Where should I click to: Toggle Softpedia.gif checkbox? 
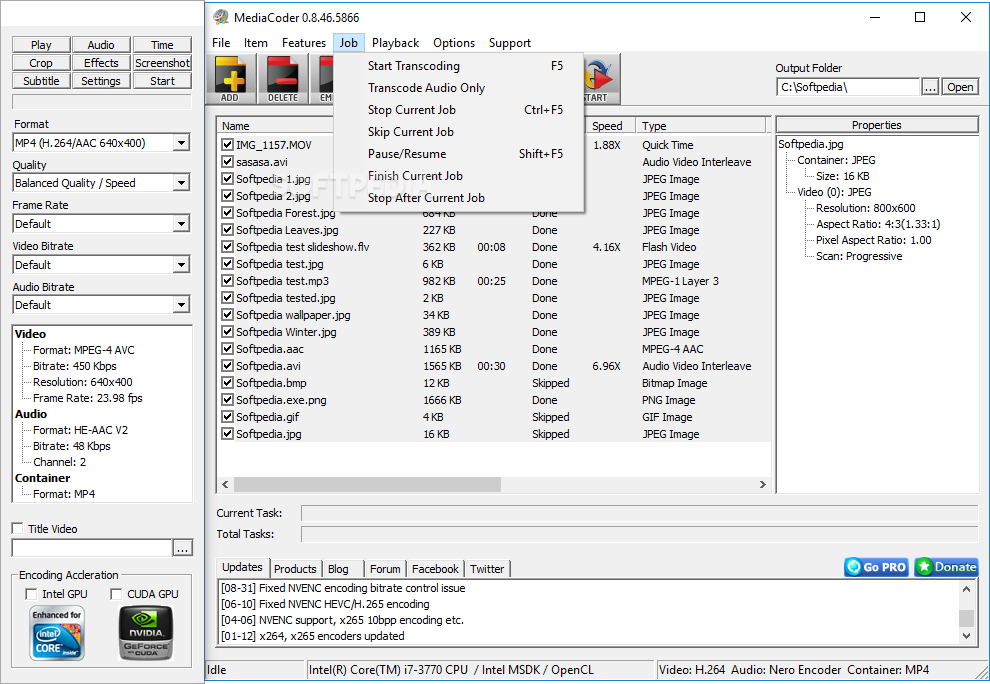(227, 417)
